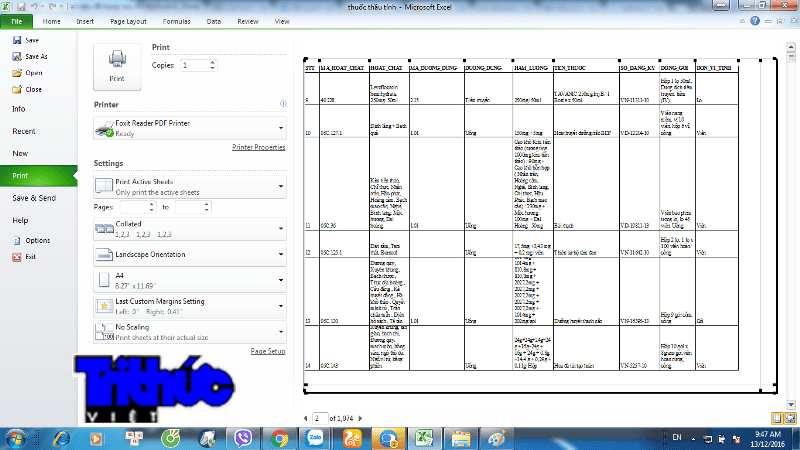Image resolution: width=800 pixels, height=450 pixels.
Task: Toggle Zoom to Page button
Action: coord(790,418)
